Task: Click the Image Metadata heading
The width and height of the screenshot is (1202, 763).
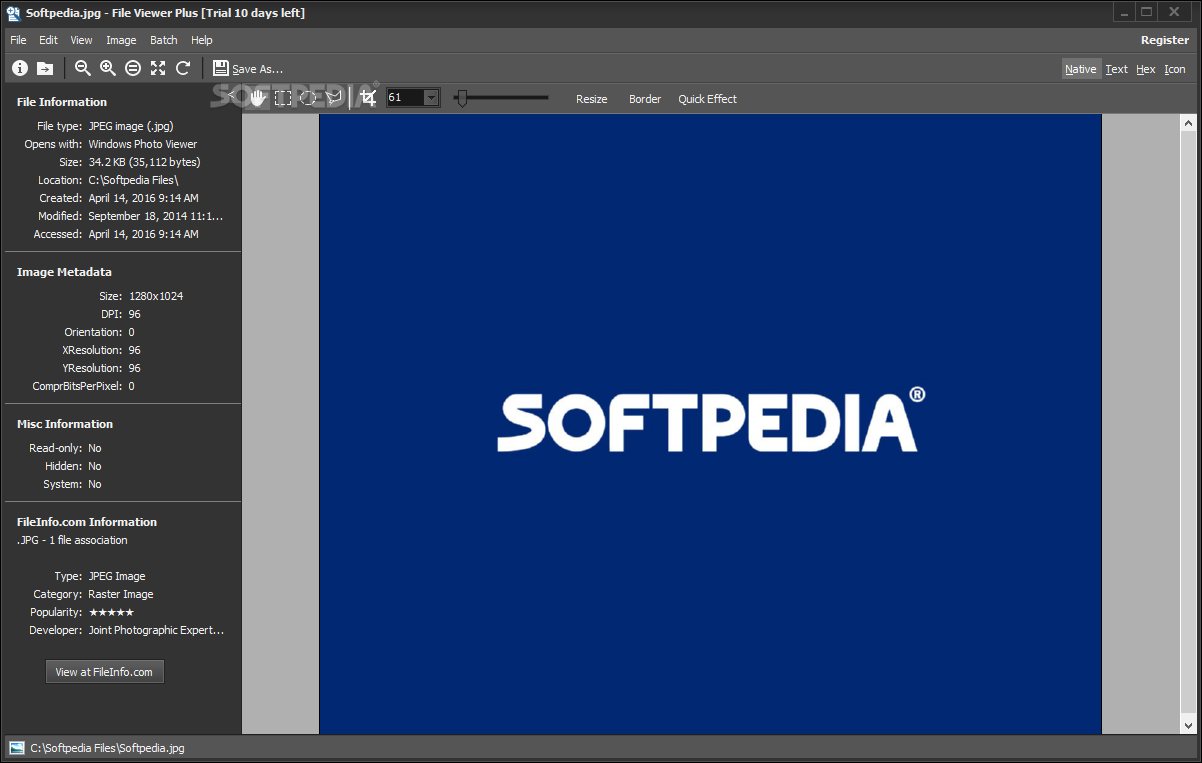Action: click(x=64, y=272)
